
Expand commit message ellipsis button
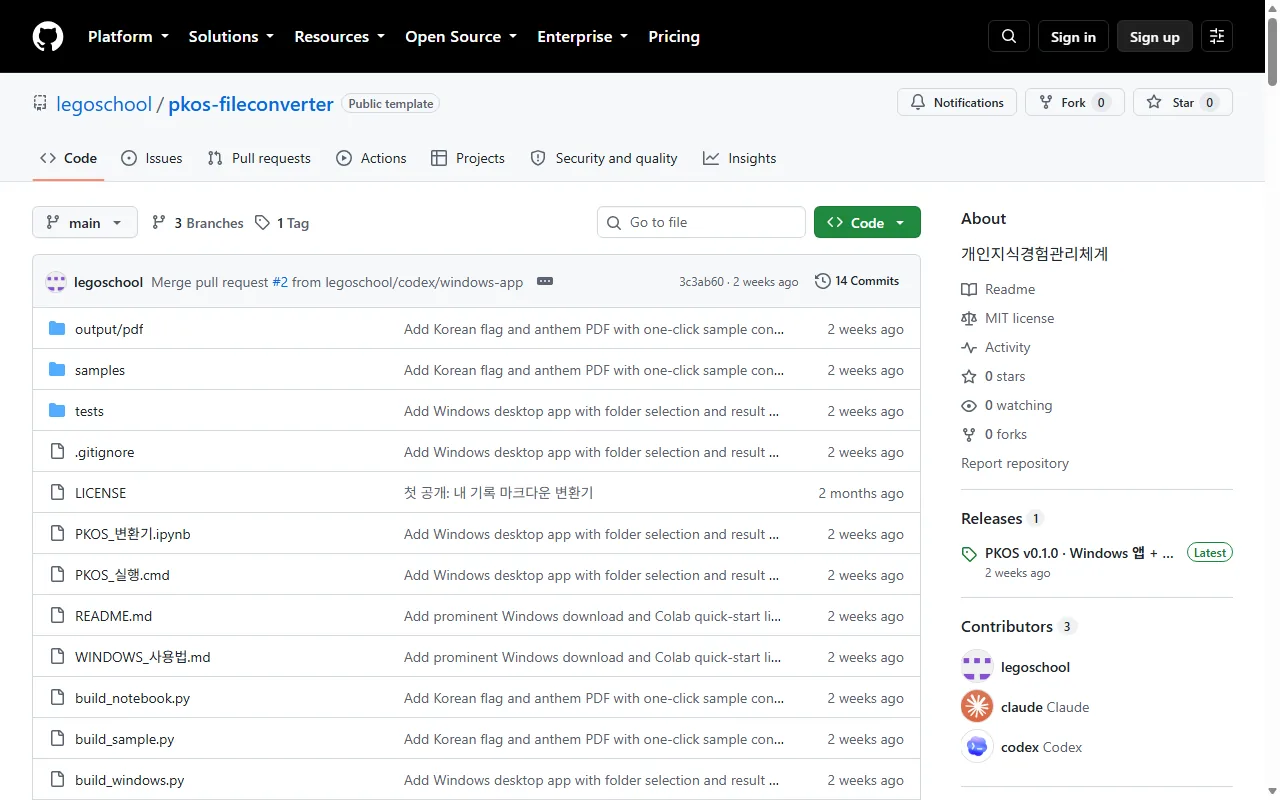point(545,282)
